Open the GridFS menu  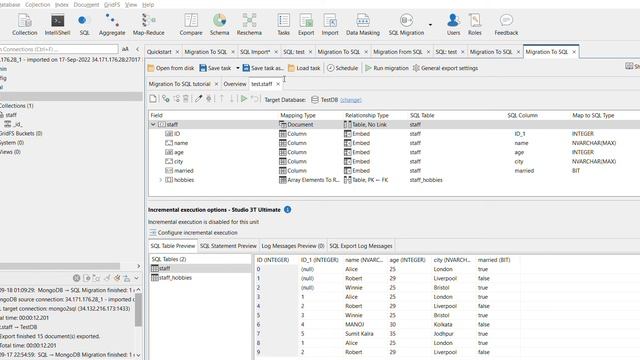click(112, 4)
